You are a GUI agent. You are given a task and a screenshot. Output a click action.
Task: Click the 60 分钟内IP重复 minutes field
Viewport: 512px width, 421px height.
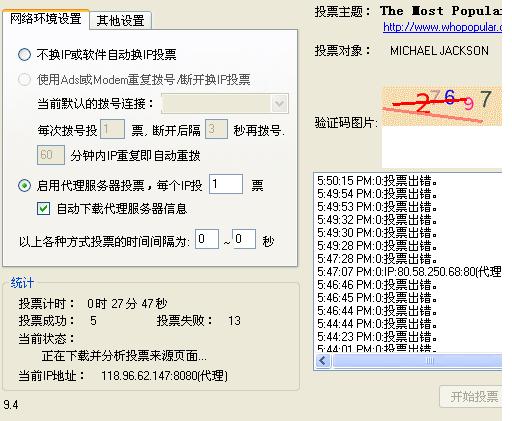click(x=51, y=155)
